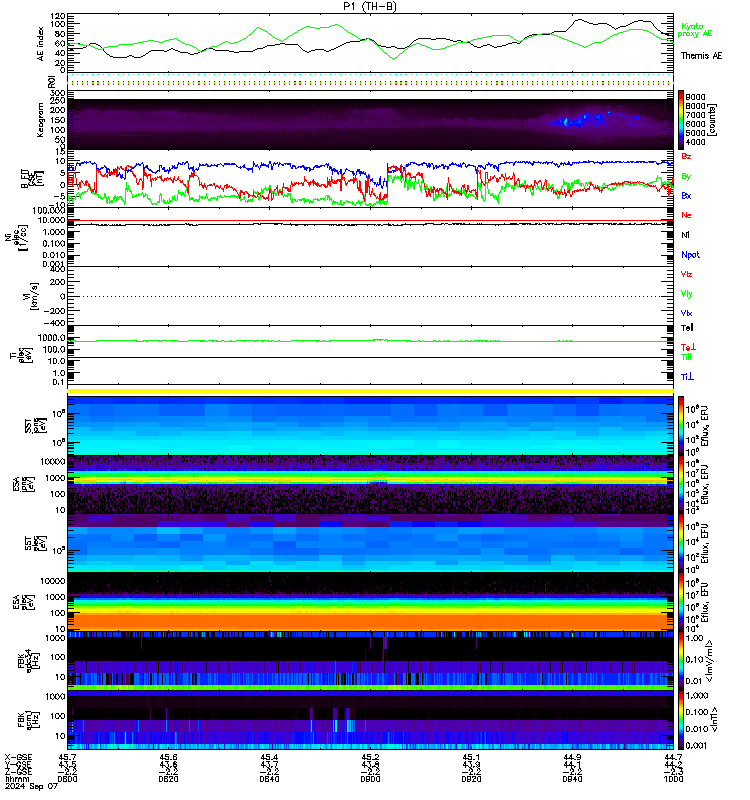Click the ESA ion Eflux color bar

tap(681, 485)
